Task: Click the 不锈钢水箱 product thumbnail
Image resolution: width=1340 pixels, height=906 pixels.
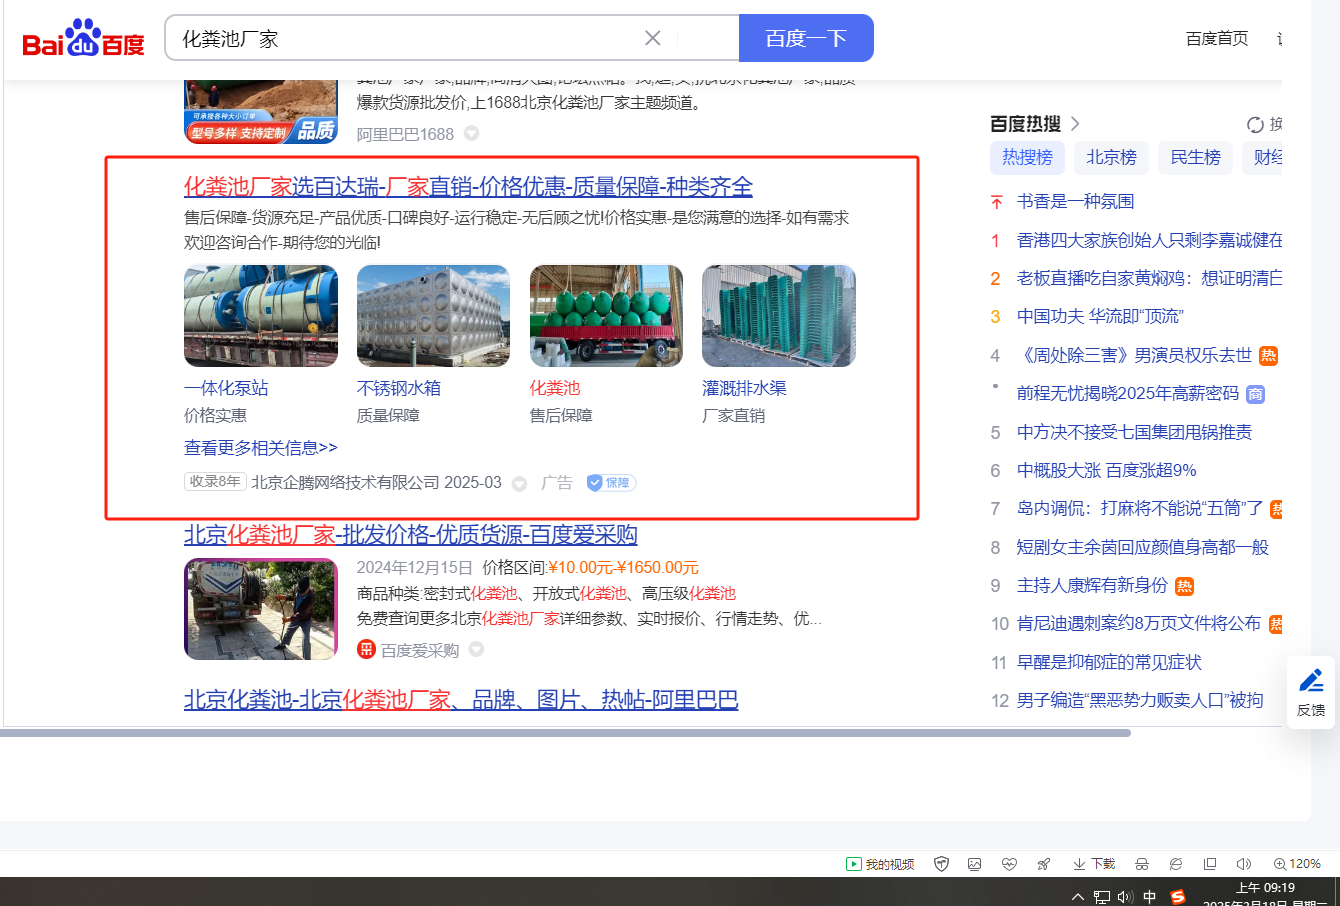Action: pyautogui.click(x=434, y=316)
